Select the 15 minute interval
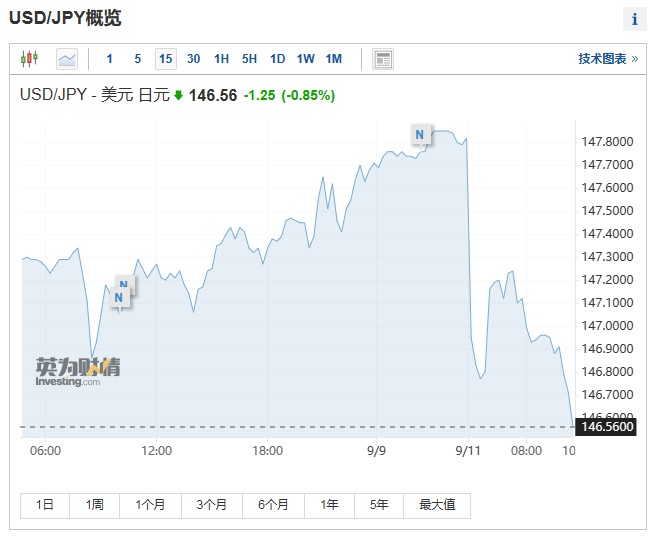 point(166,59)
